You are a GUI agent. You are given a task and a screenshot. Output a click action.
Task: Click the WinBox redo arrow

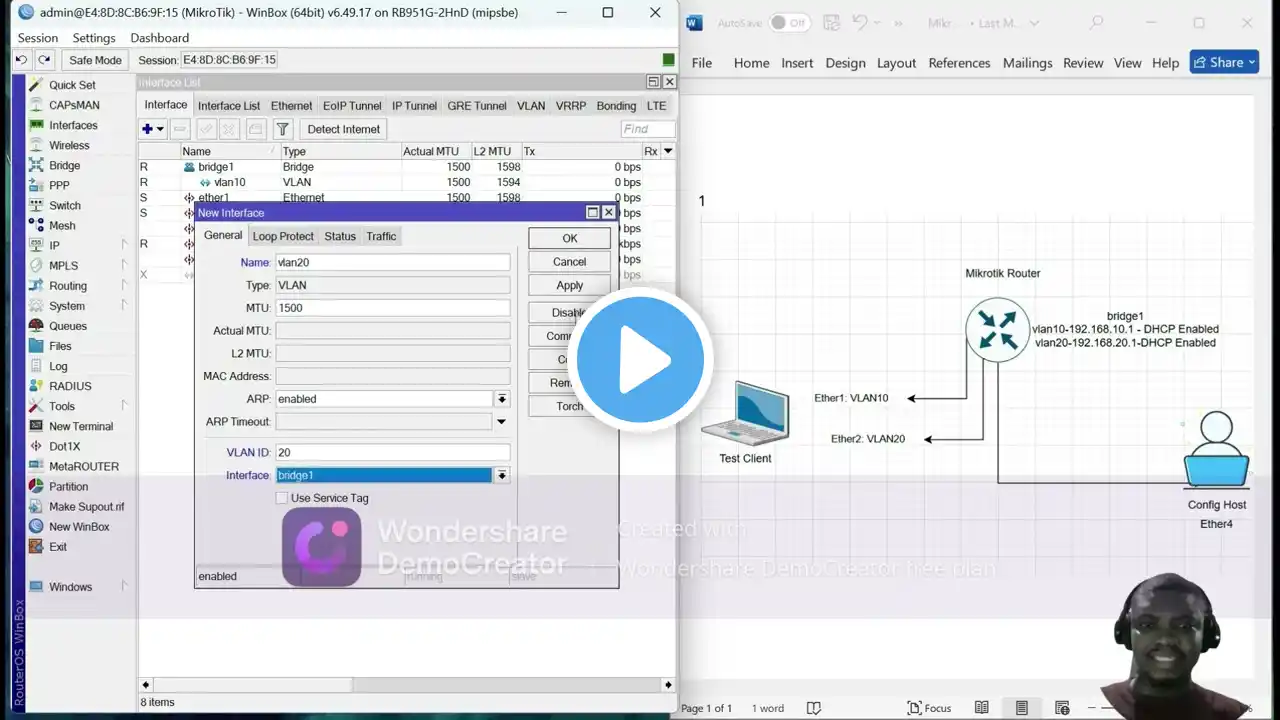(46, 60)
